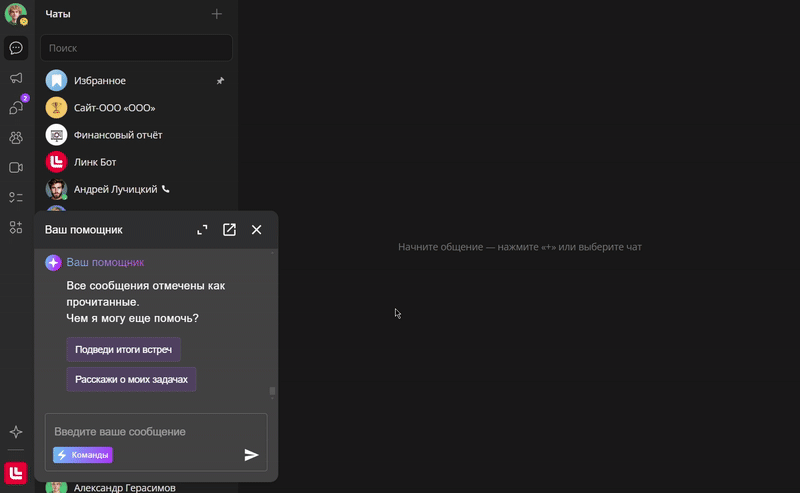Open the AI assistant sparkle icon

(x=16, y=432)
